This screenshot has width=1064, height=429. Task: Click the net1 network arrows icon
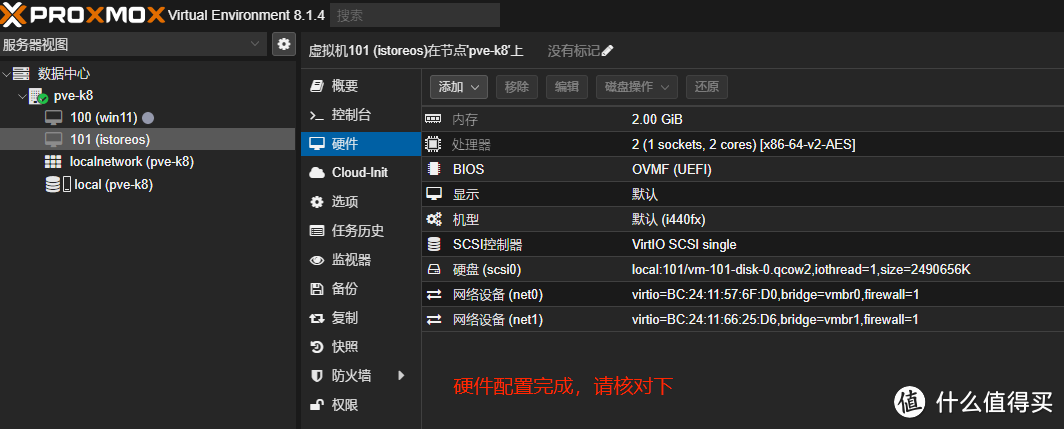434,319
